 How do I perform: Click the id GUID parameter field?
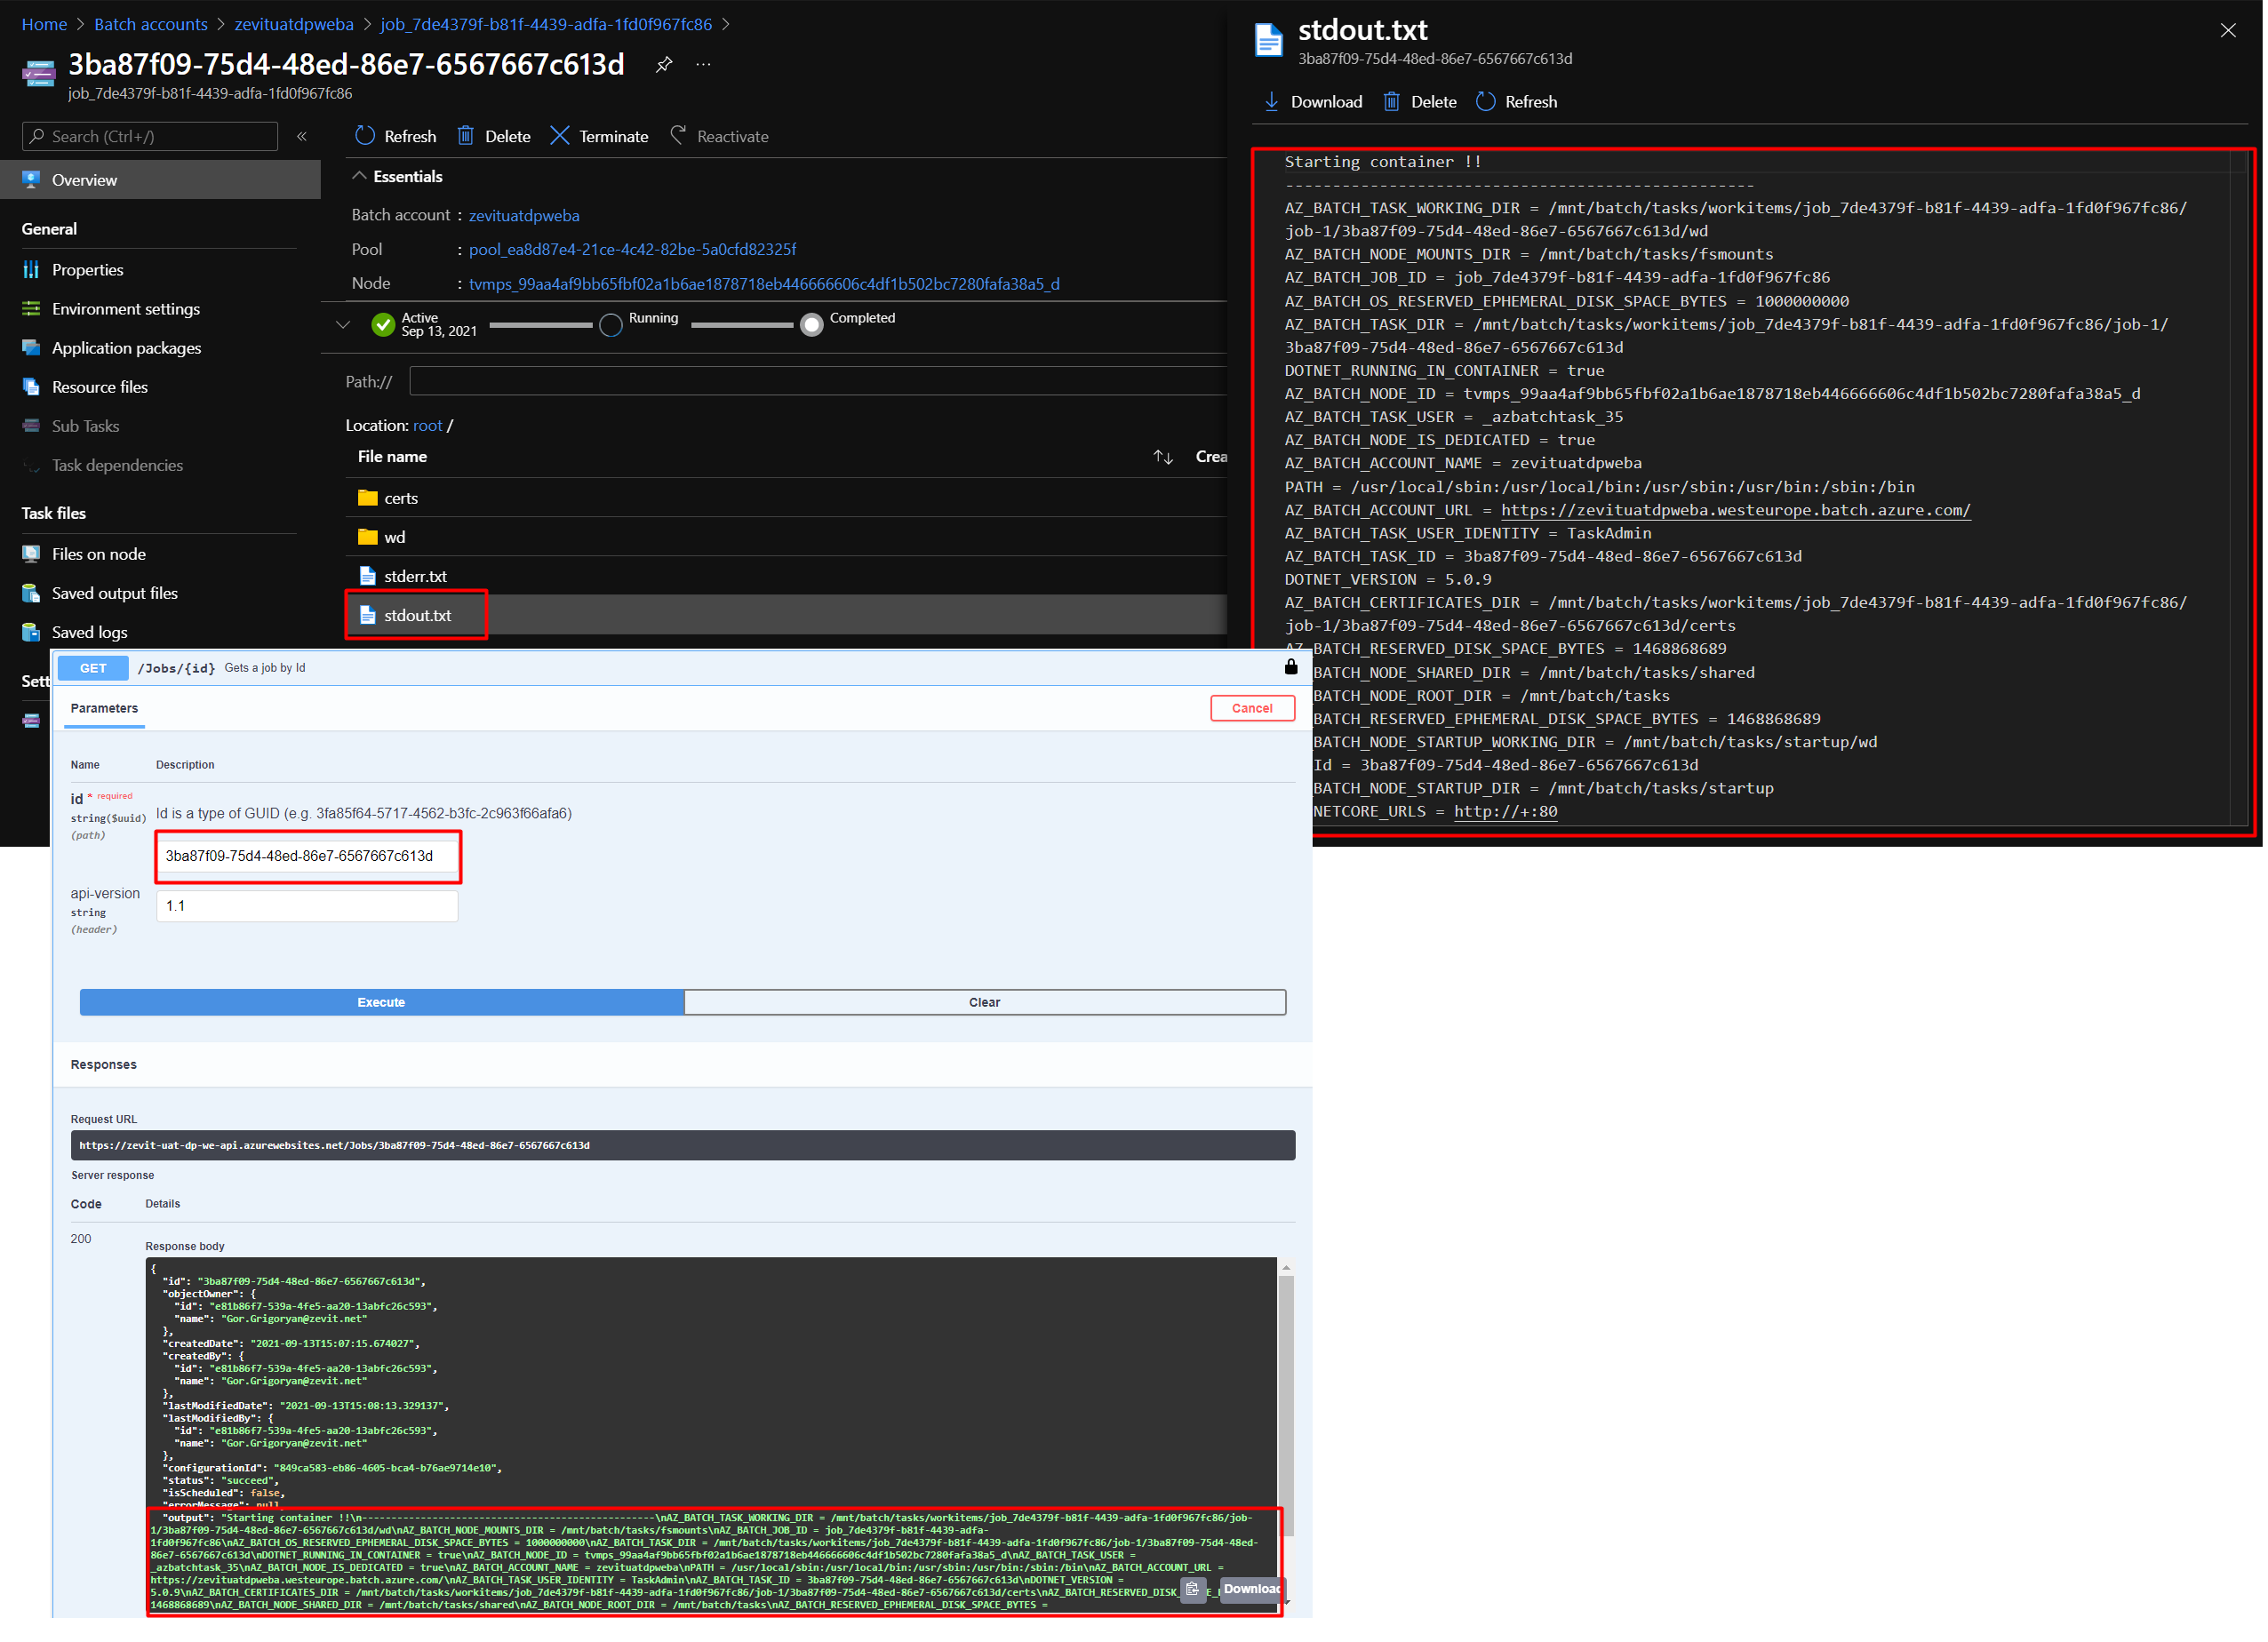click(308, 857)
